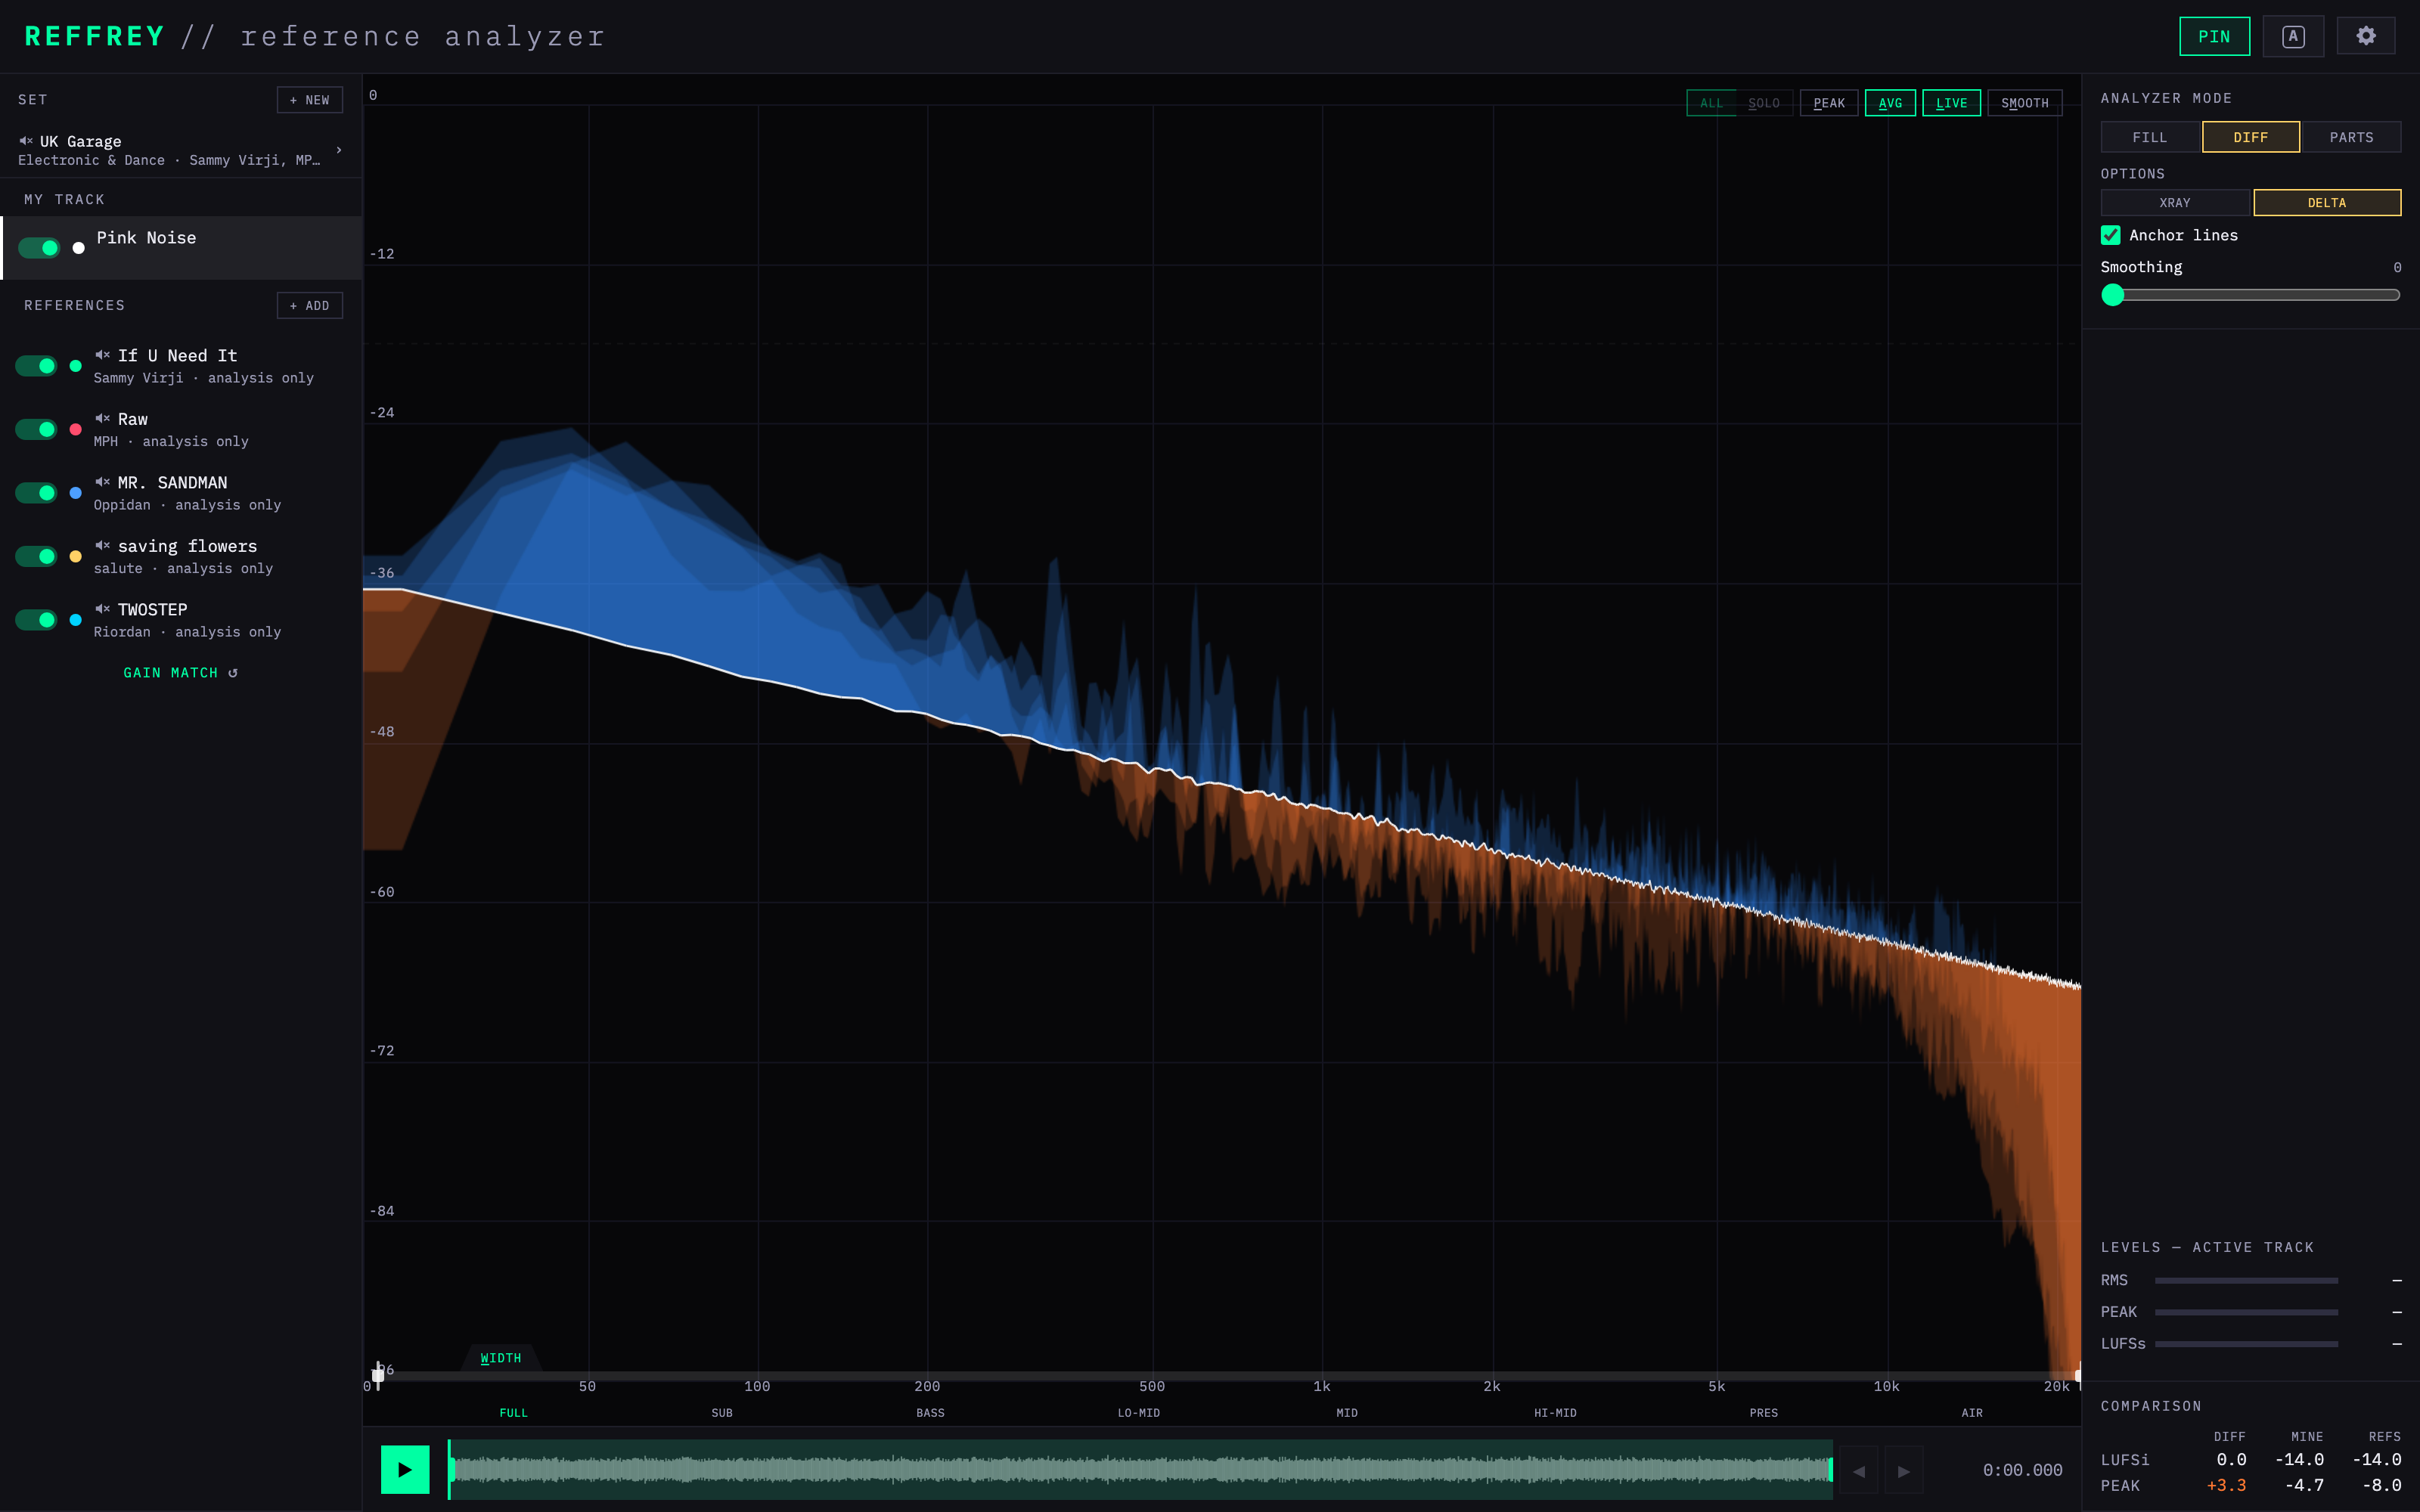Image resolution: width=2420 pixels, height=1512 pixels.
Task: Play the track with the green play button
Action: 405,1469
